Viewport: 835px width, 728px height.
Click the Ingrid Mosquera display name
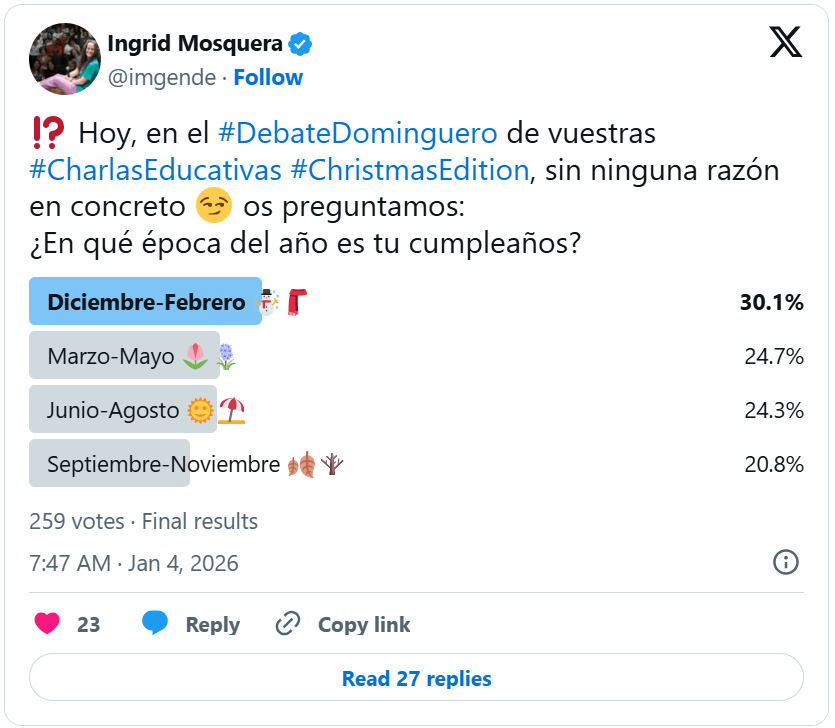tap(194, 44)
